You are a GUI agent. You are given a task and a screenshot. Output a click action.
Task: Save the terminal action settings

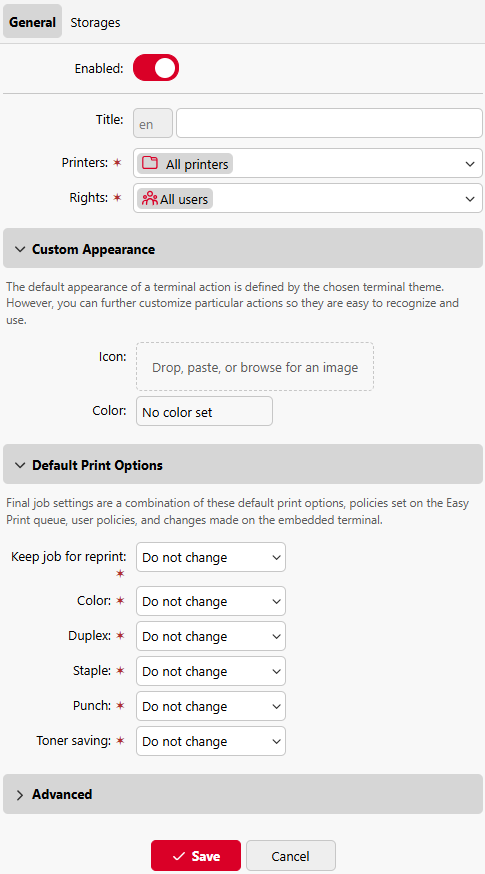click(x=196, y=856)
